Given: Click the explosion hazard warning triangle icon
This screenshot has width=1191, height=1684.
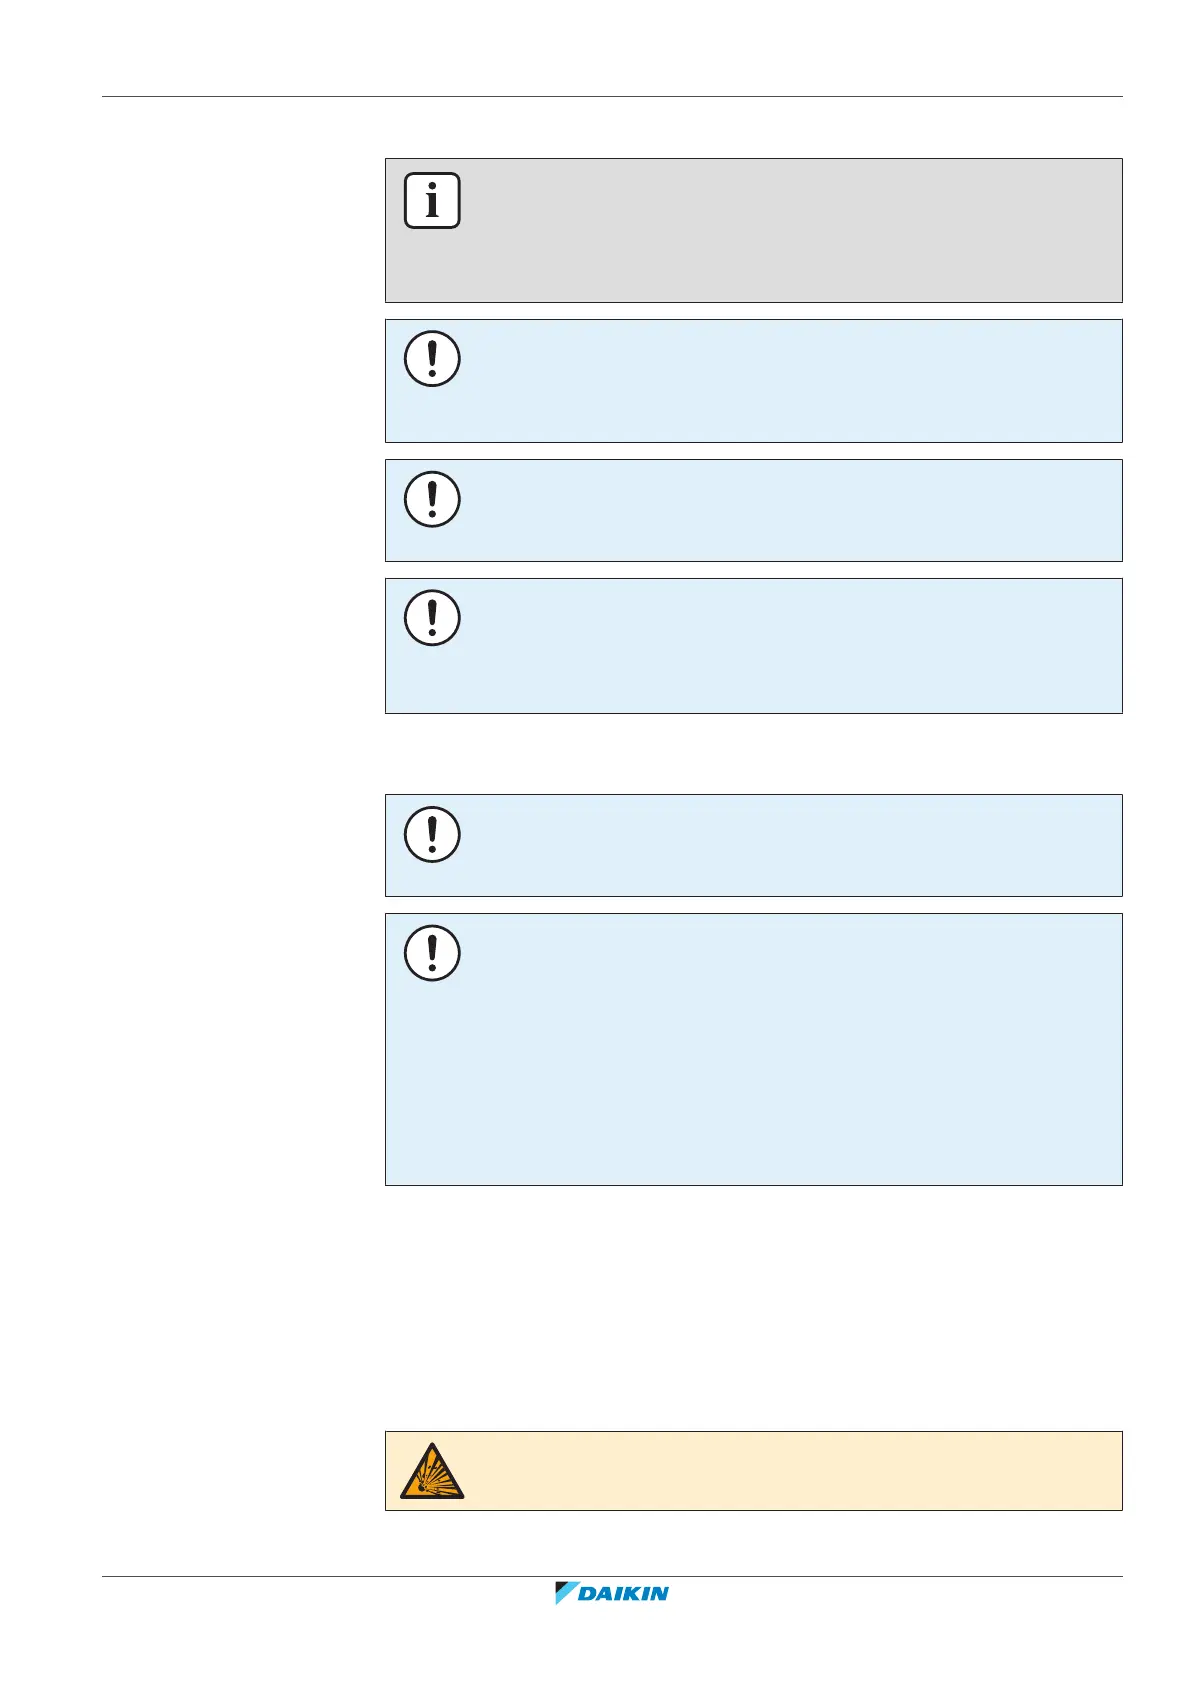Looking at the screenshot, I should [x=432, y=1471].
